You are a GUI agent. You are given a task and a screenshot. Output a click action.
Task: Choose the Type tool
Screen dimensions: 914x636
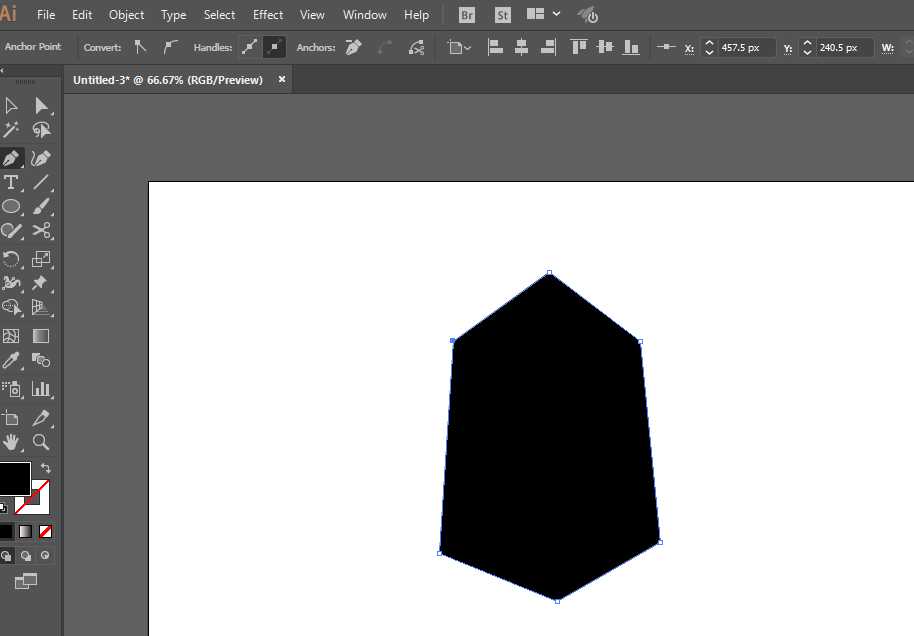[x=10, y=182]
